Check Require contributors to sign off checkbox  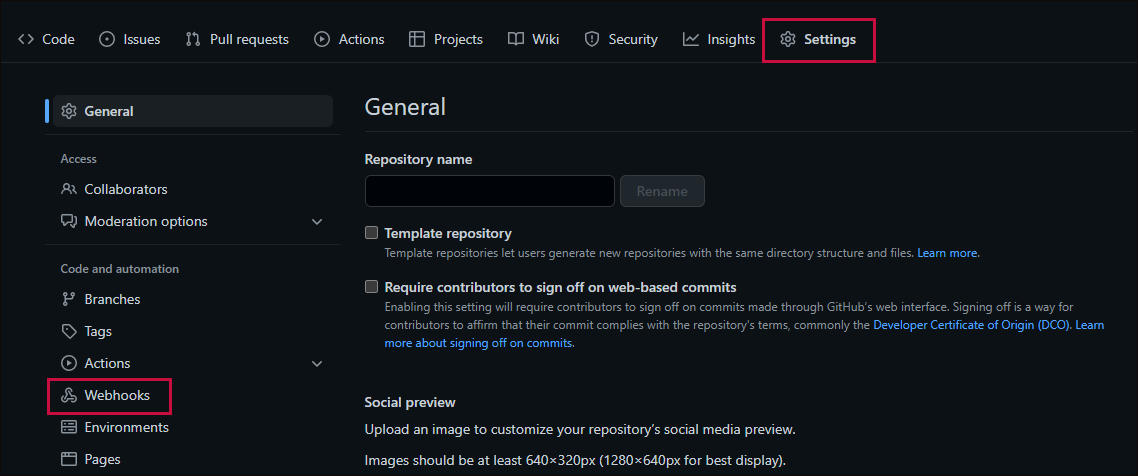pos(371,287)
